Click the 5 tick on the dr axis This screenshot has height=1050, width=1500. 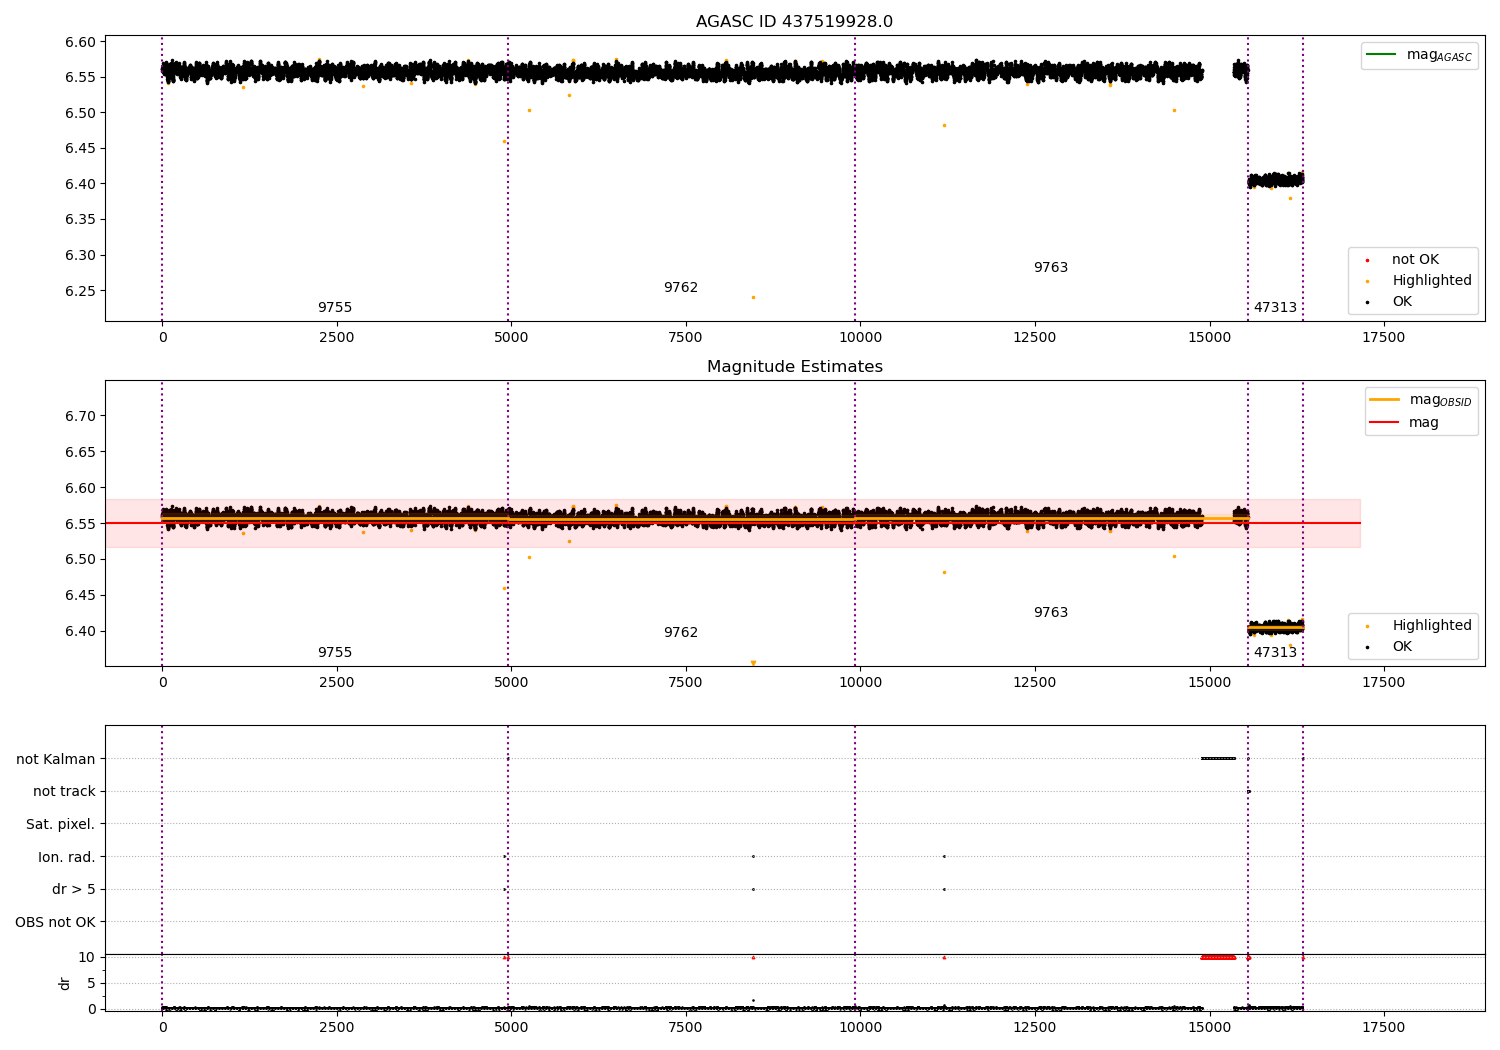91,983
